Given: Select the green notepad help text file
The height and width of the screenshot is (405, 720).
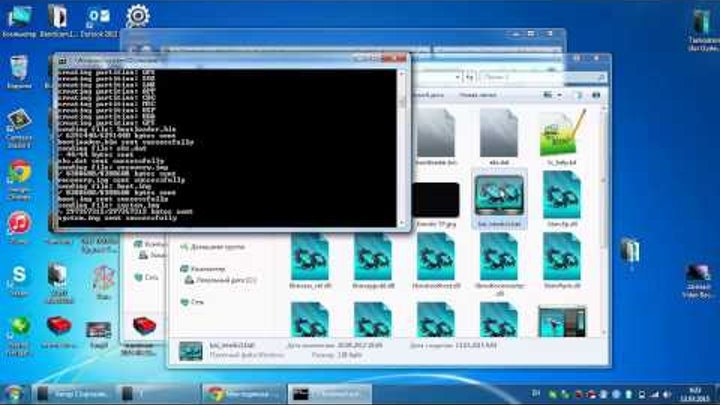Looking at the screenshot, I should [x=561, y=135].
